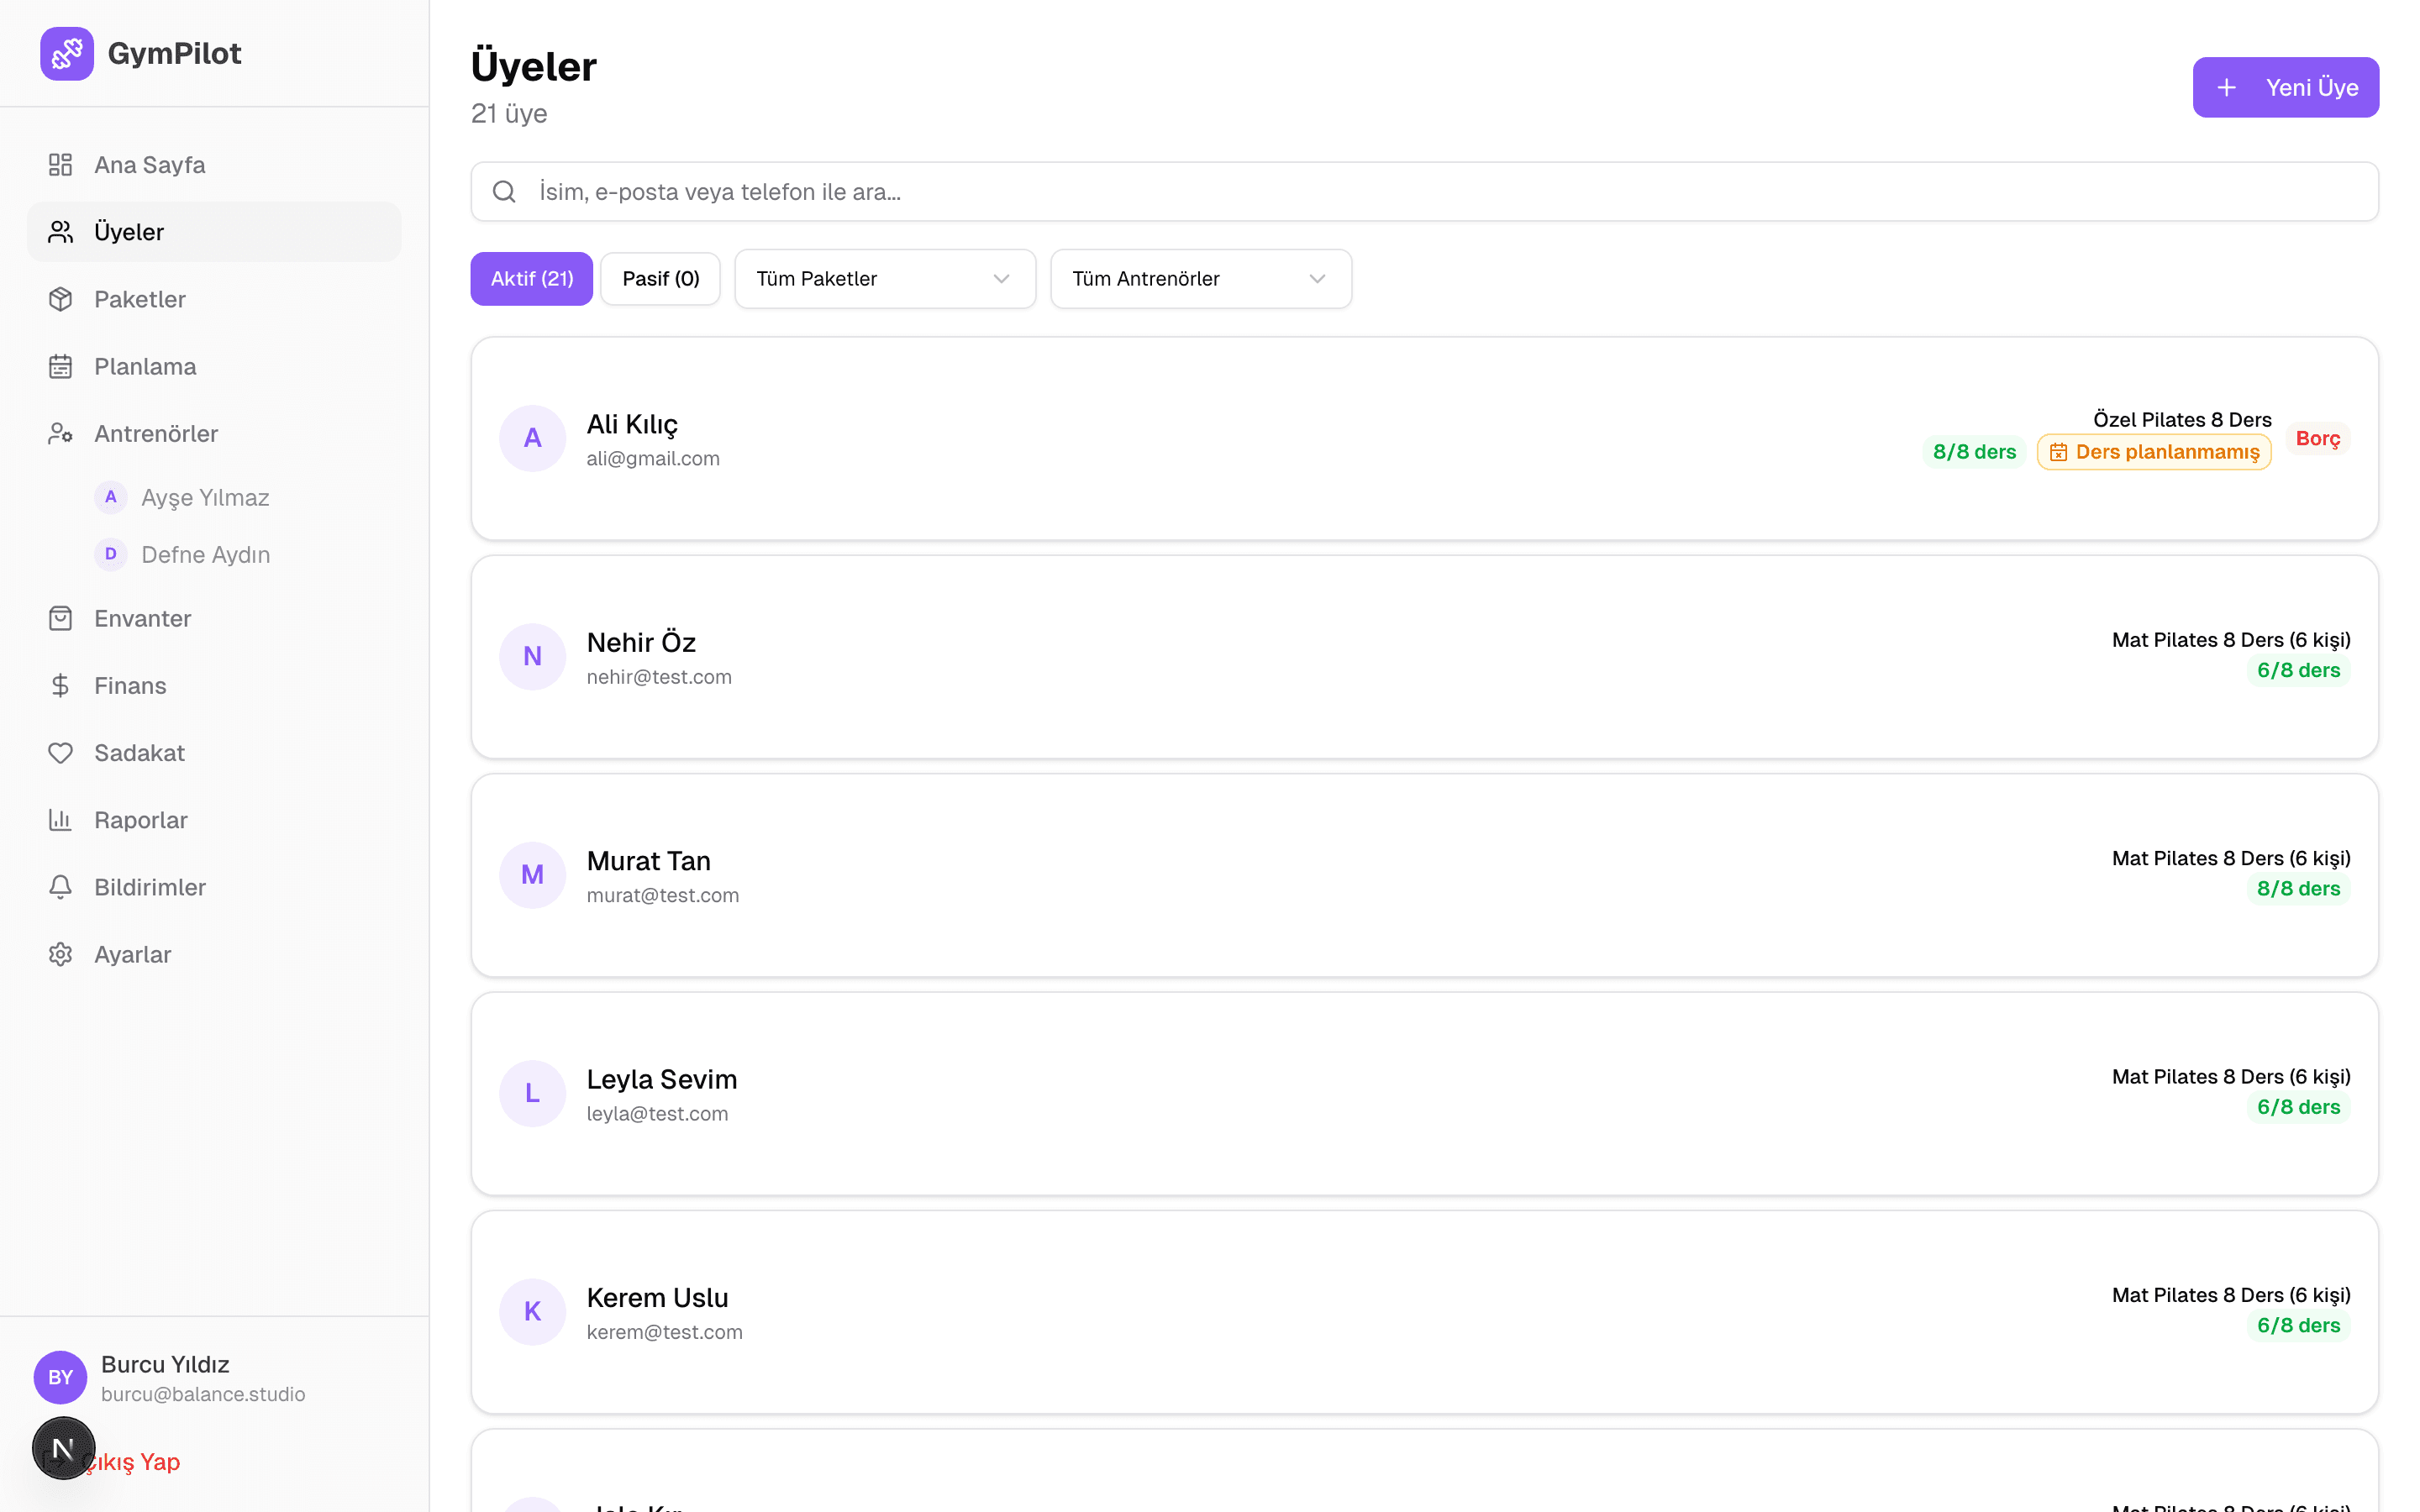
Task: Click the Bildirimler bell icon
Action: pos(60,887)
